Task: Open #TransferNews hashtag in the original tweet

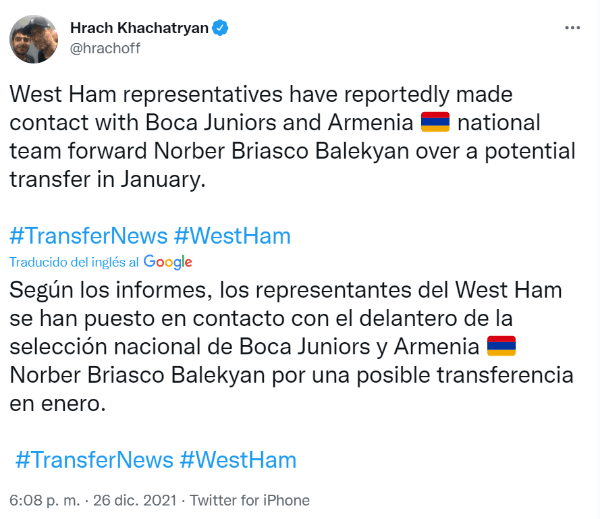Action: point(87,236)
